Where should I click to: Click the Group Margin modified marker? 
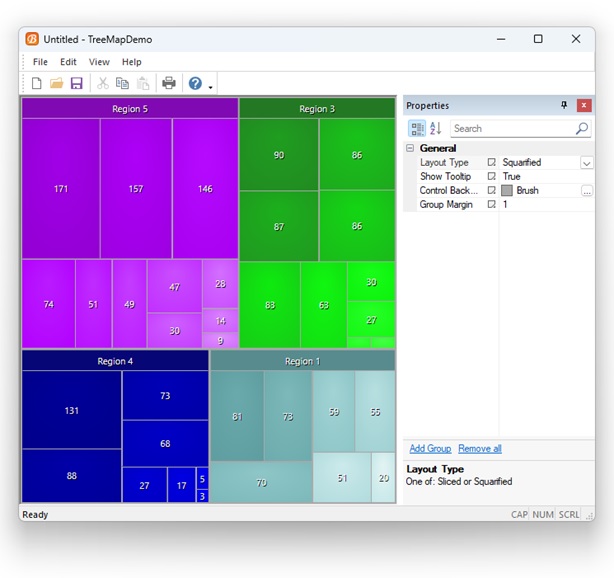[491, 204]
